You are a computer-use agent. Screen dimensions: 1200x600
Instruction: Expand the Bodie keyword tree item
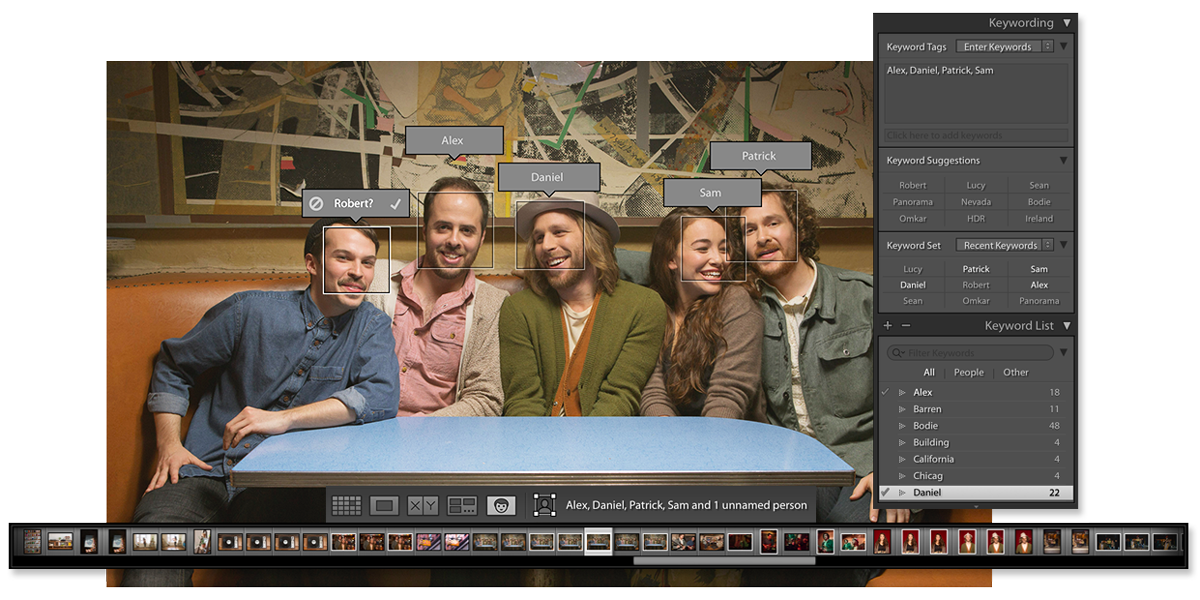(902, 426)
